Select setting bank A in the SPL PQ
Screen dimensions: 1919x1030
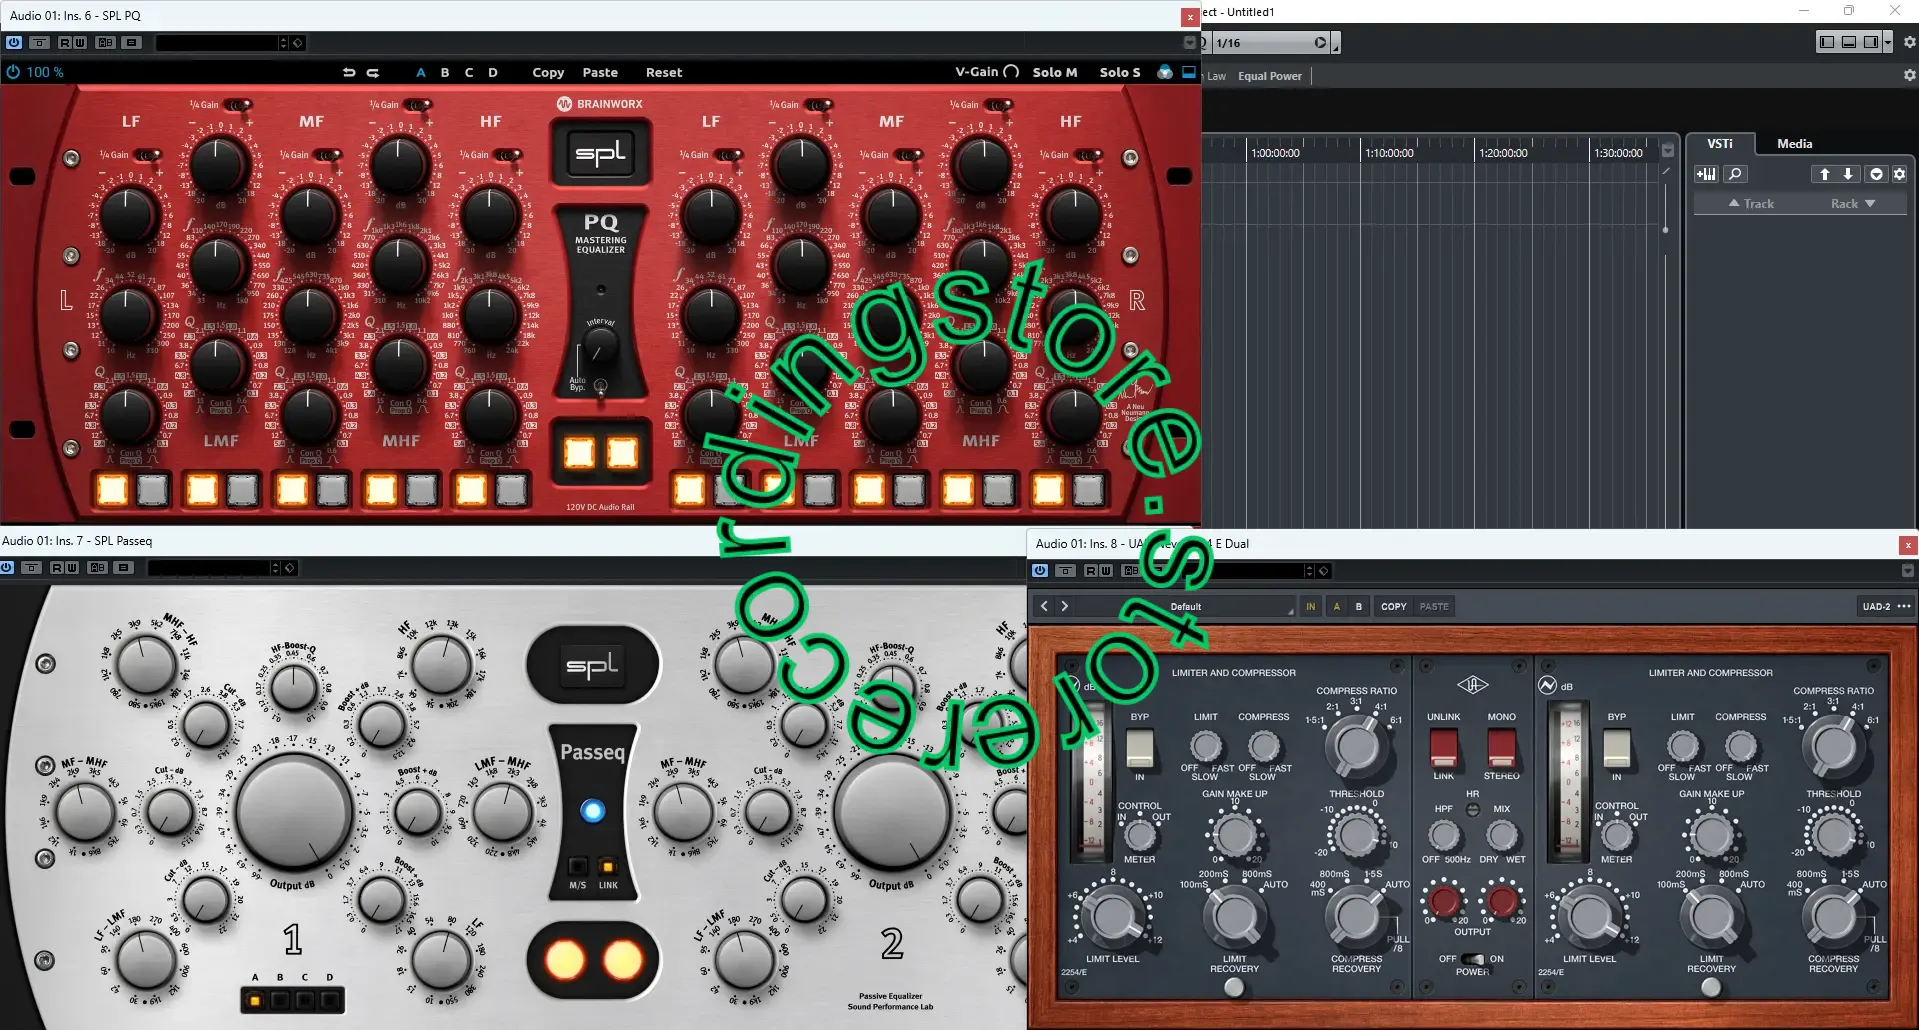421,72
